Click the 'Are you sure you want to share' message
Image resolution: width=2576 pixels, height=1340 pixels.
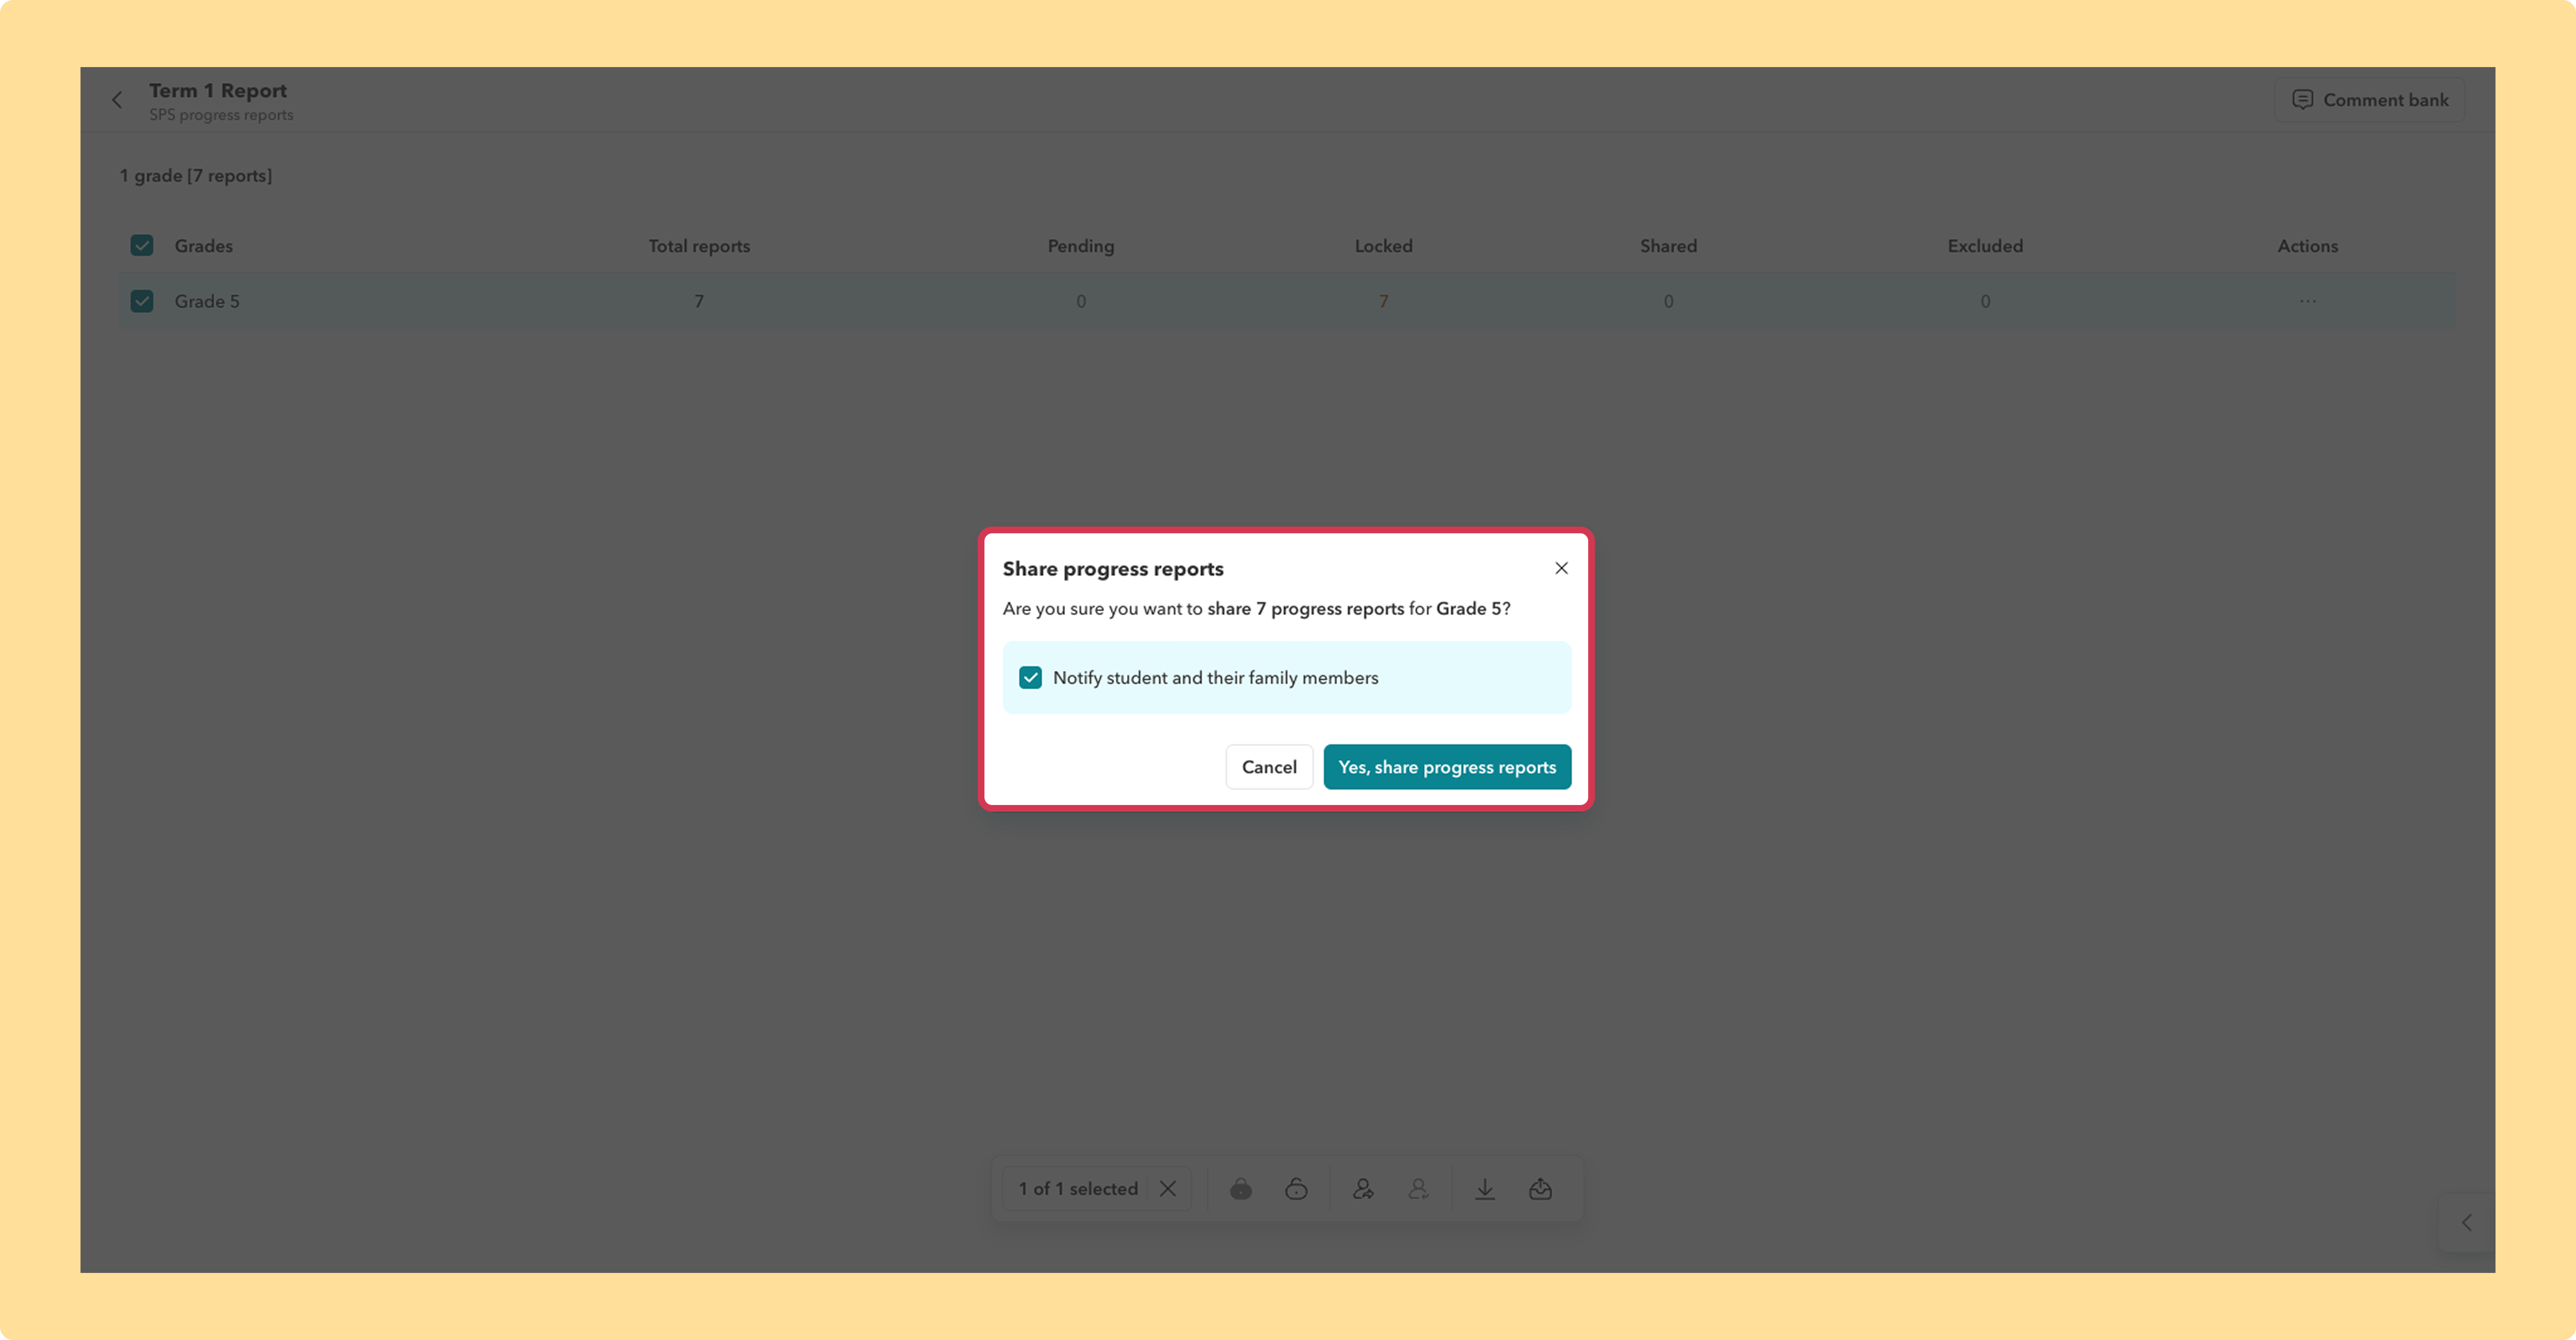[1256, 609]
